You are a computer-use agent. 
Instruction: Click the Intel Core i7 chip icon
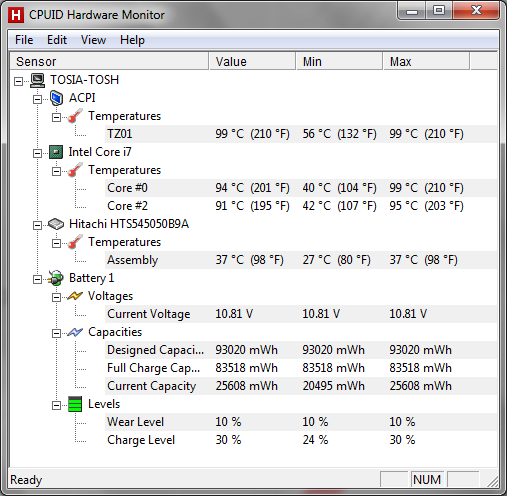(56, 152)
